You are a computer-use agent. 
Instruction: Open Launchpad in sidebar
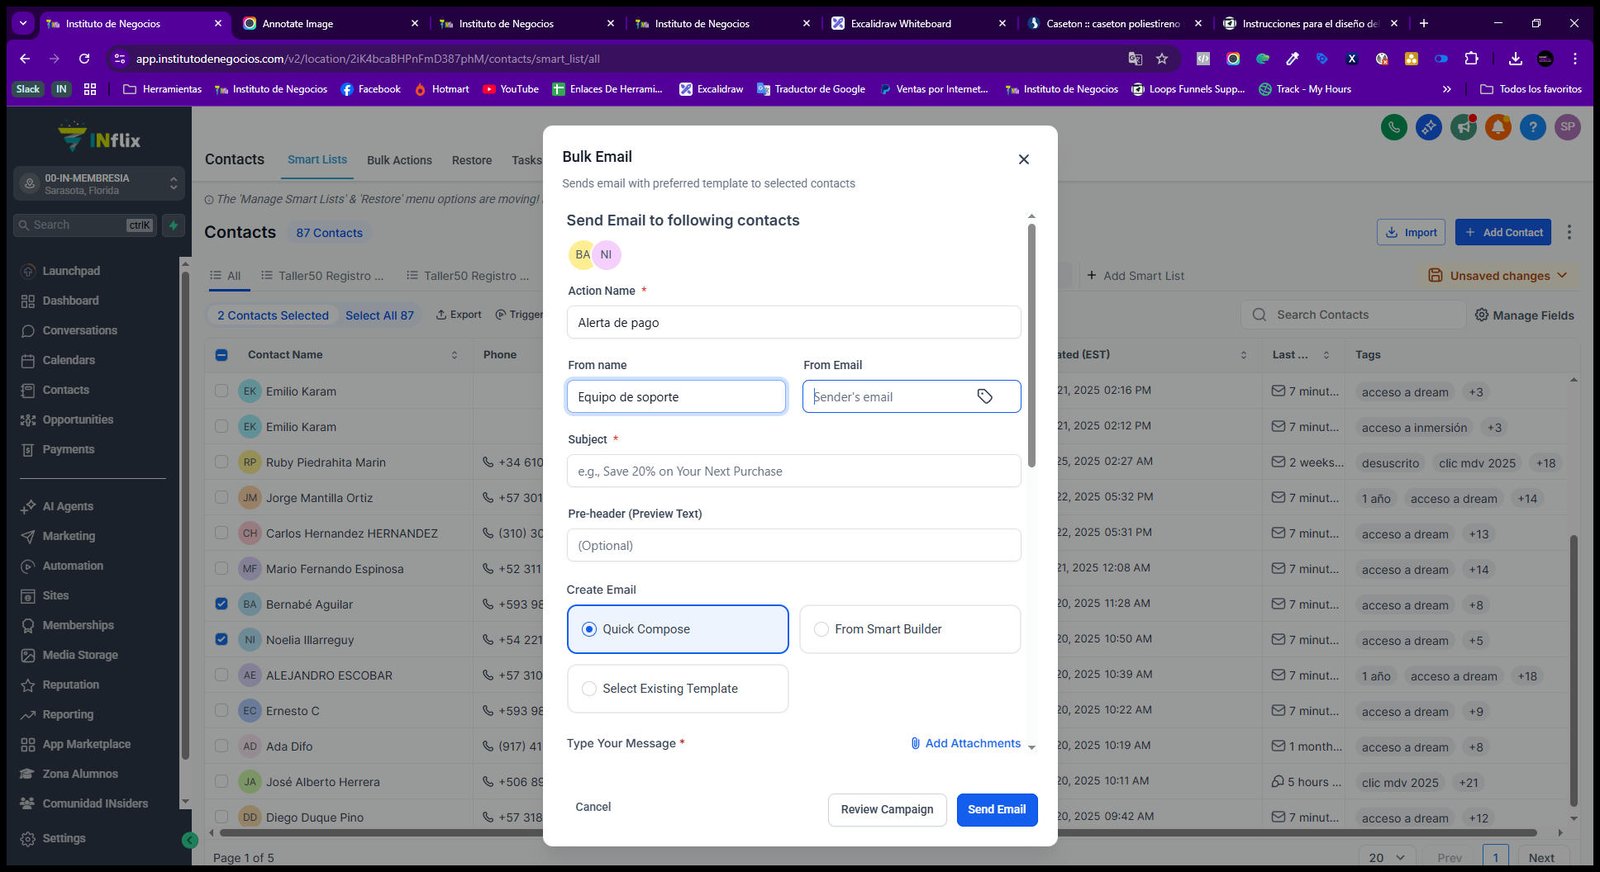tap(71, 271)
